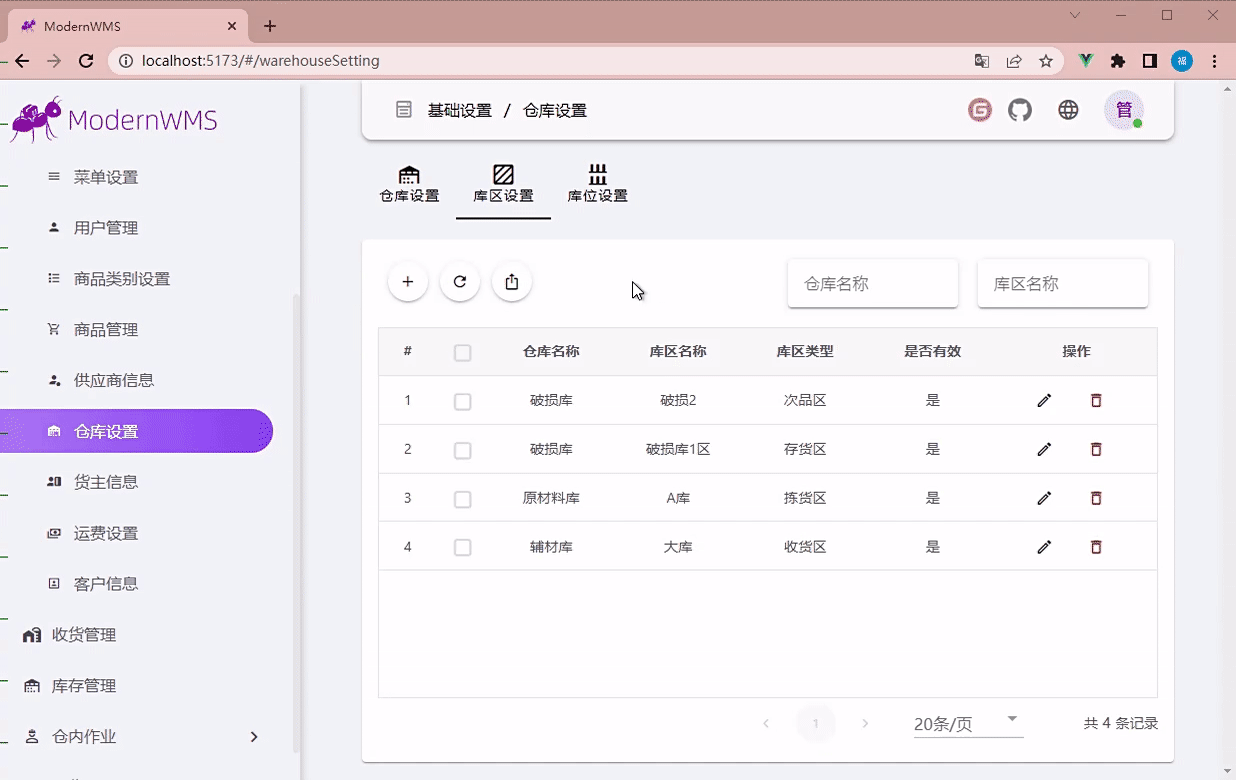Check the box for the 原材料库 row
Screen dimensions: 1236x780
(462, 499)
